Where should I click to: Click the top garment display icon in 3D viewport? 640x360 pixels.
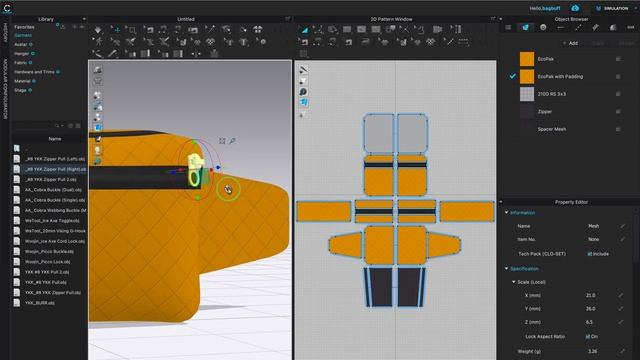(x=98, y=70)
